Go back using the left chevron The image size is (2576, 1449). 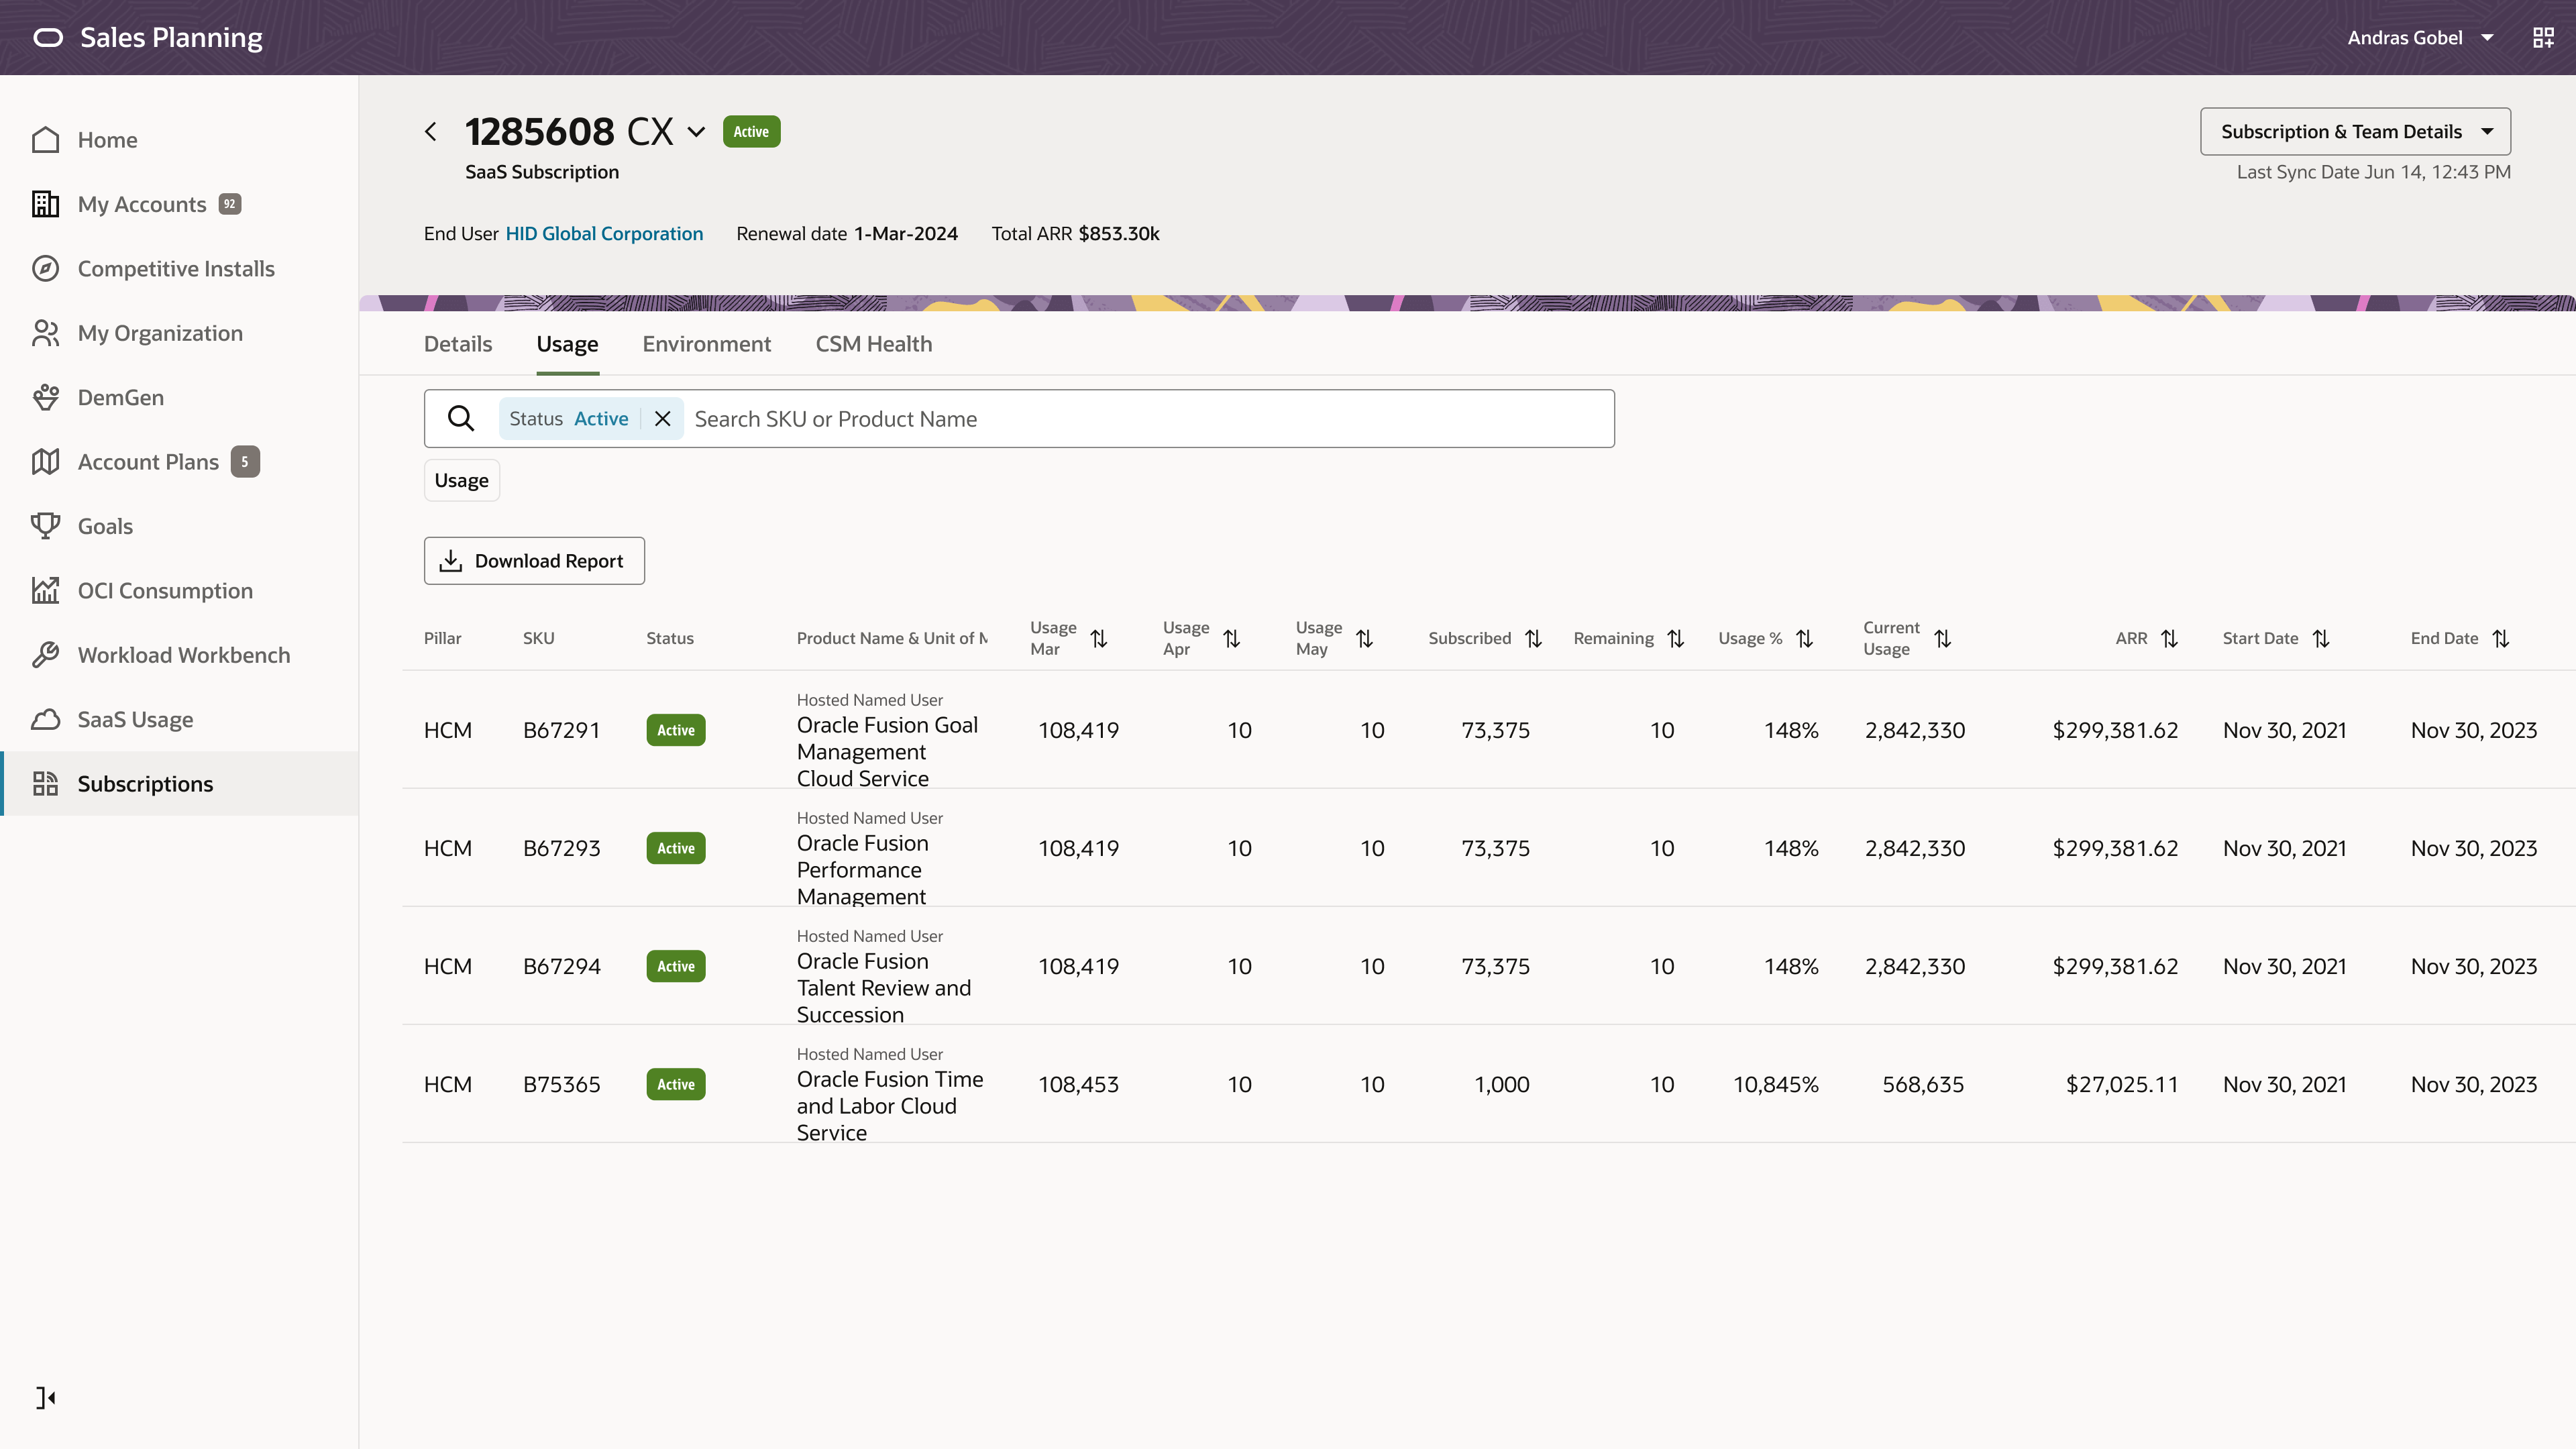(431, 131)
